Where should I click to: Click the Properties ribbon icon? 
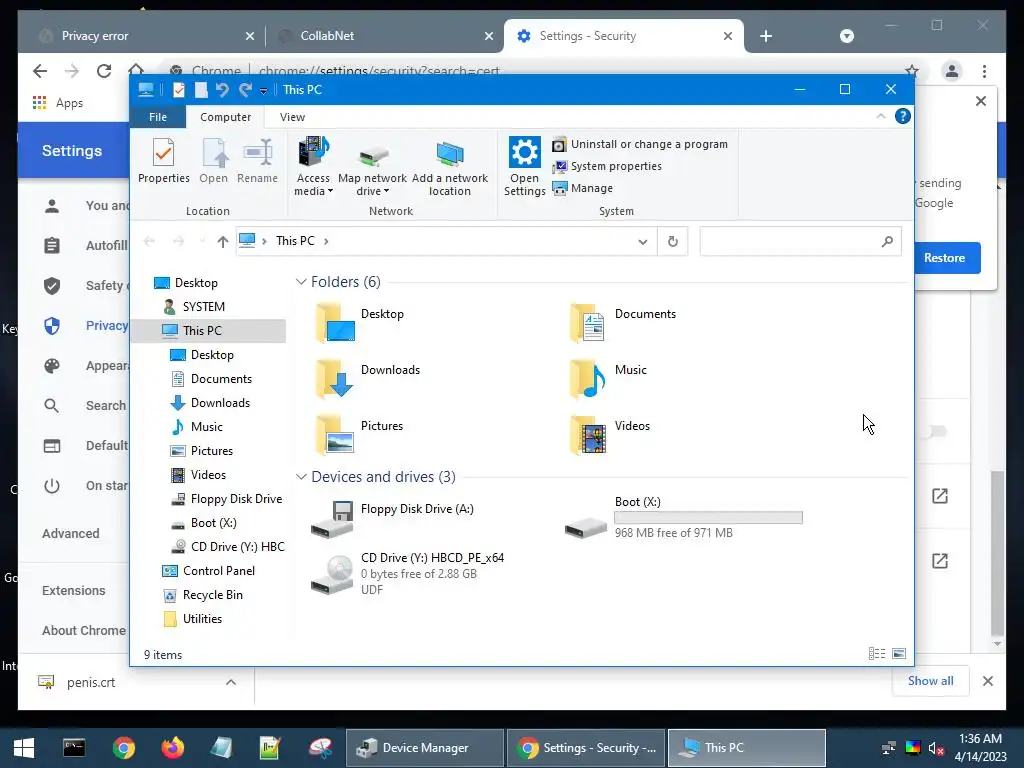point(163,161)
